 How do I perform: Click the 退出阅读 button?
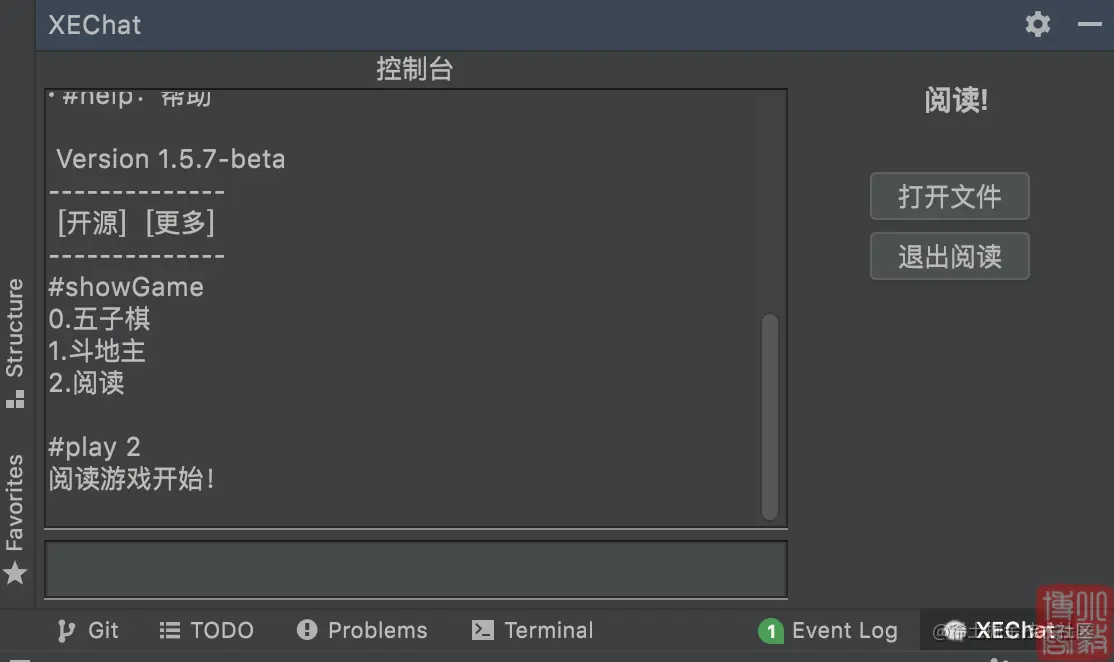[949, 256]
